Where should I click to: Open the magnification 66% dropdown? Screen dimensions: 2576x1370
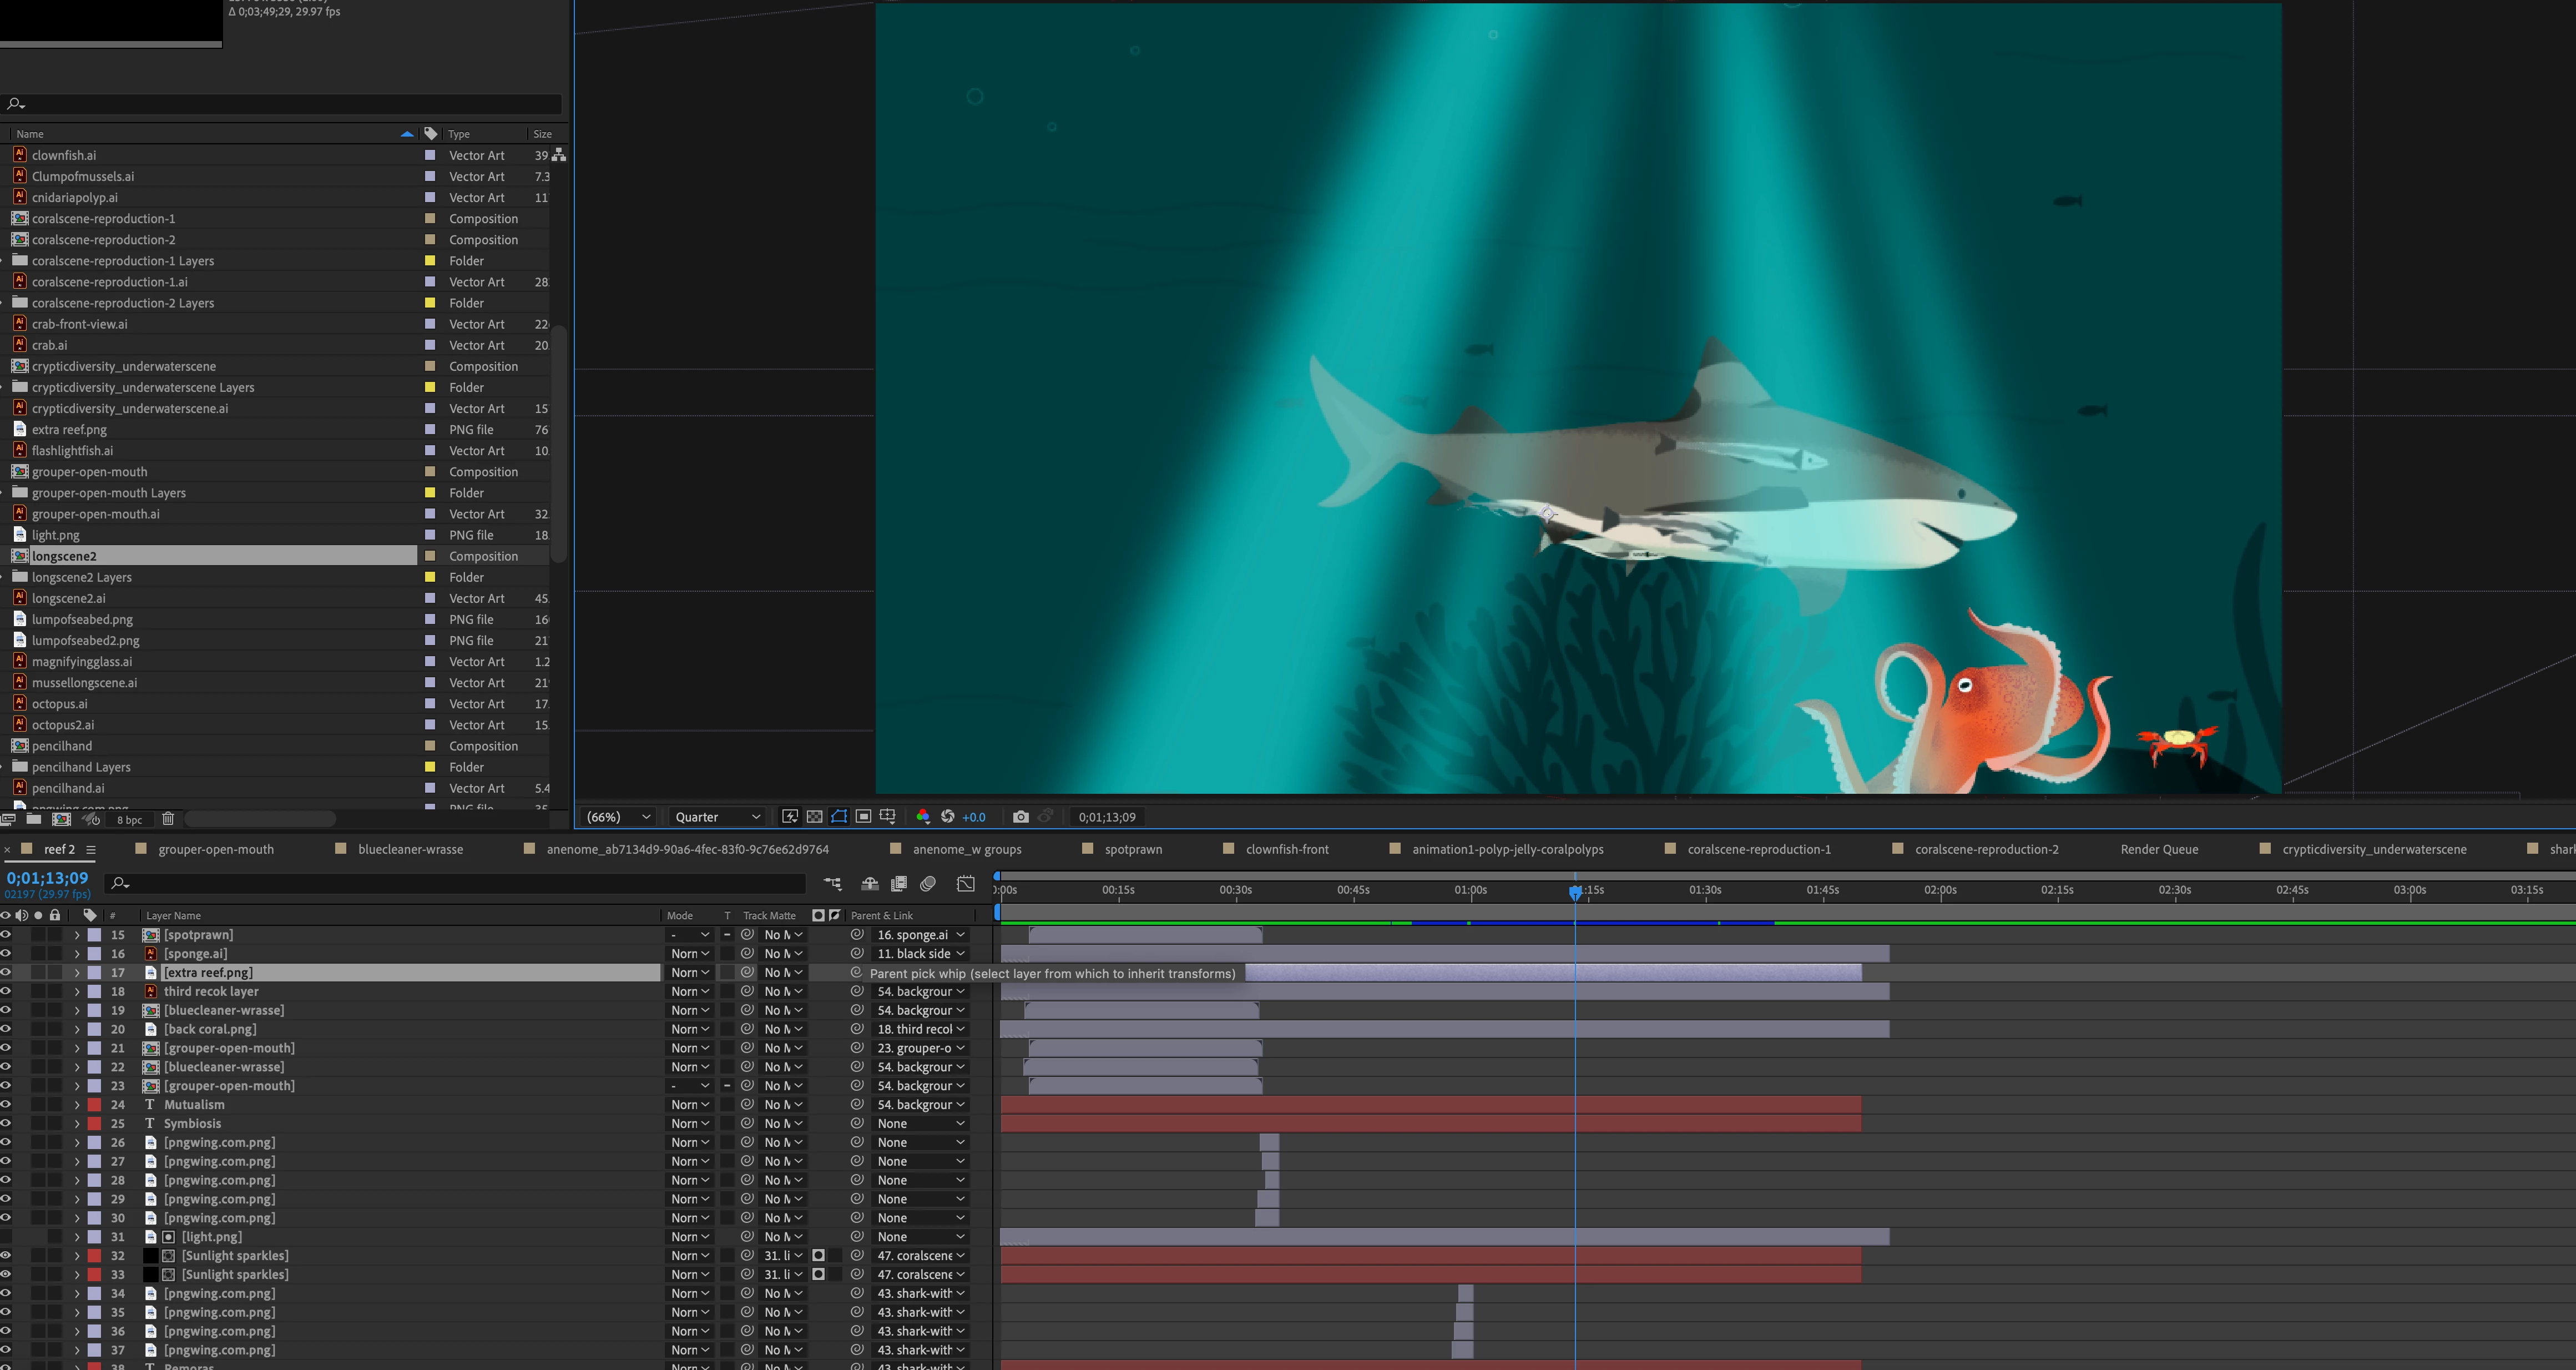tap(618, 817)
